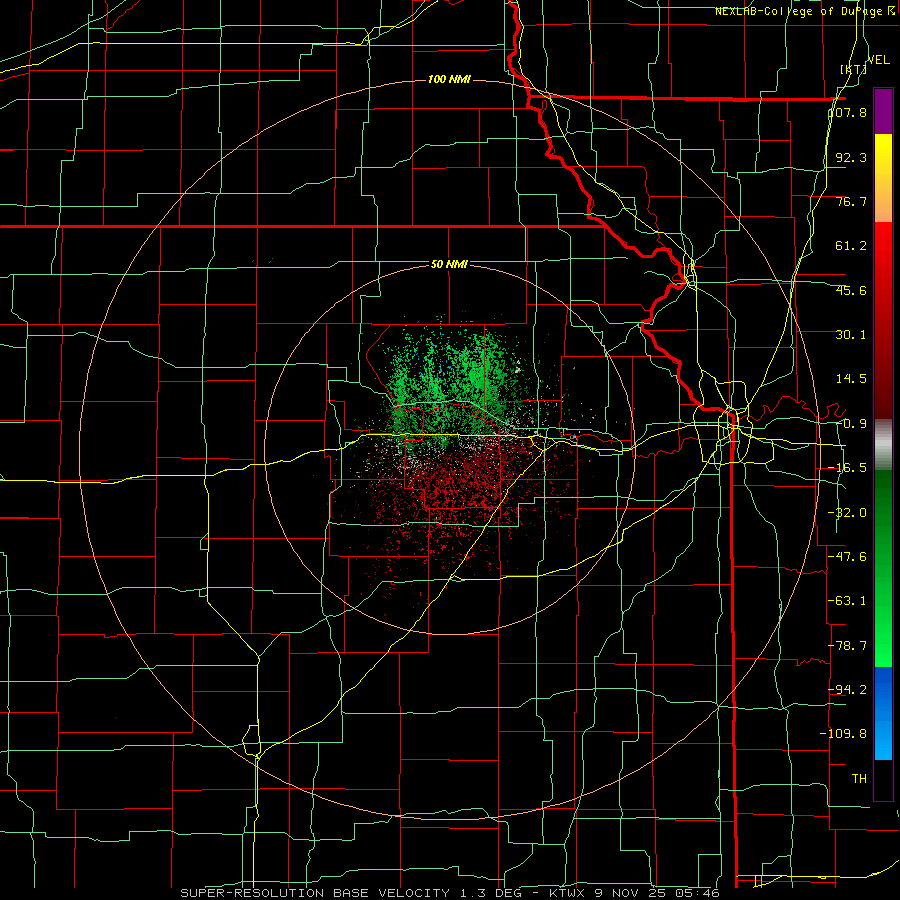Click the -16.5 value on the velocity scale
Image resolution: width=900 pixels, height=900 pixels.
pos(847,468)
